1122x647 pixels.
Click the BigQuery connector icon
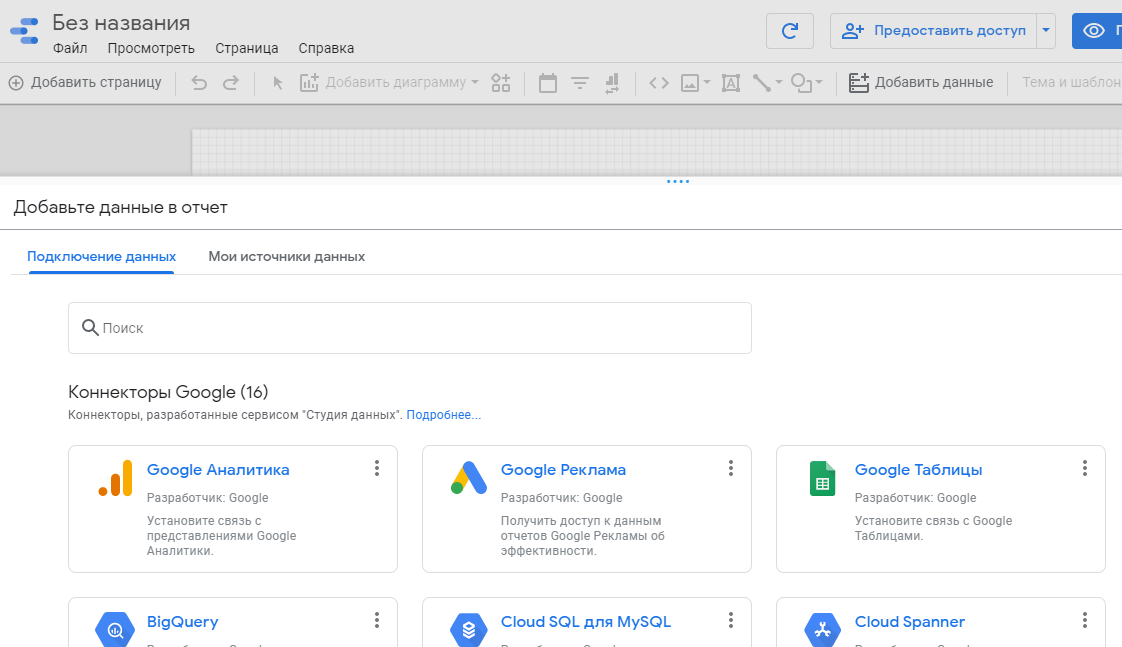click(x=115, y=630)
